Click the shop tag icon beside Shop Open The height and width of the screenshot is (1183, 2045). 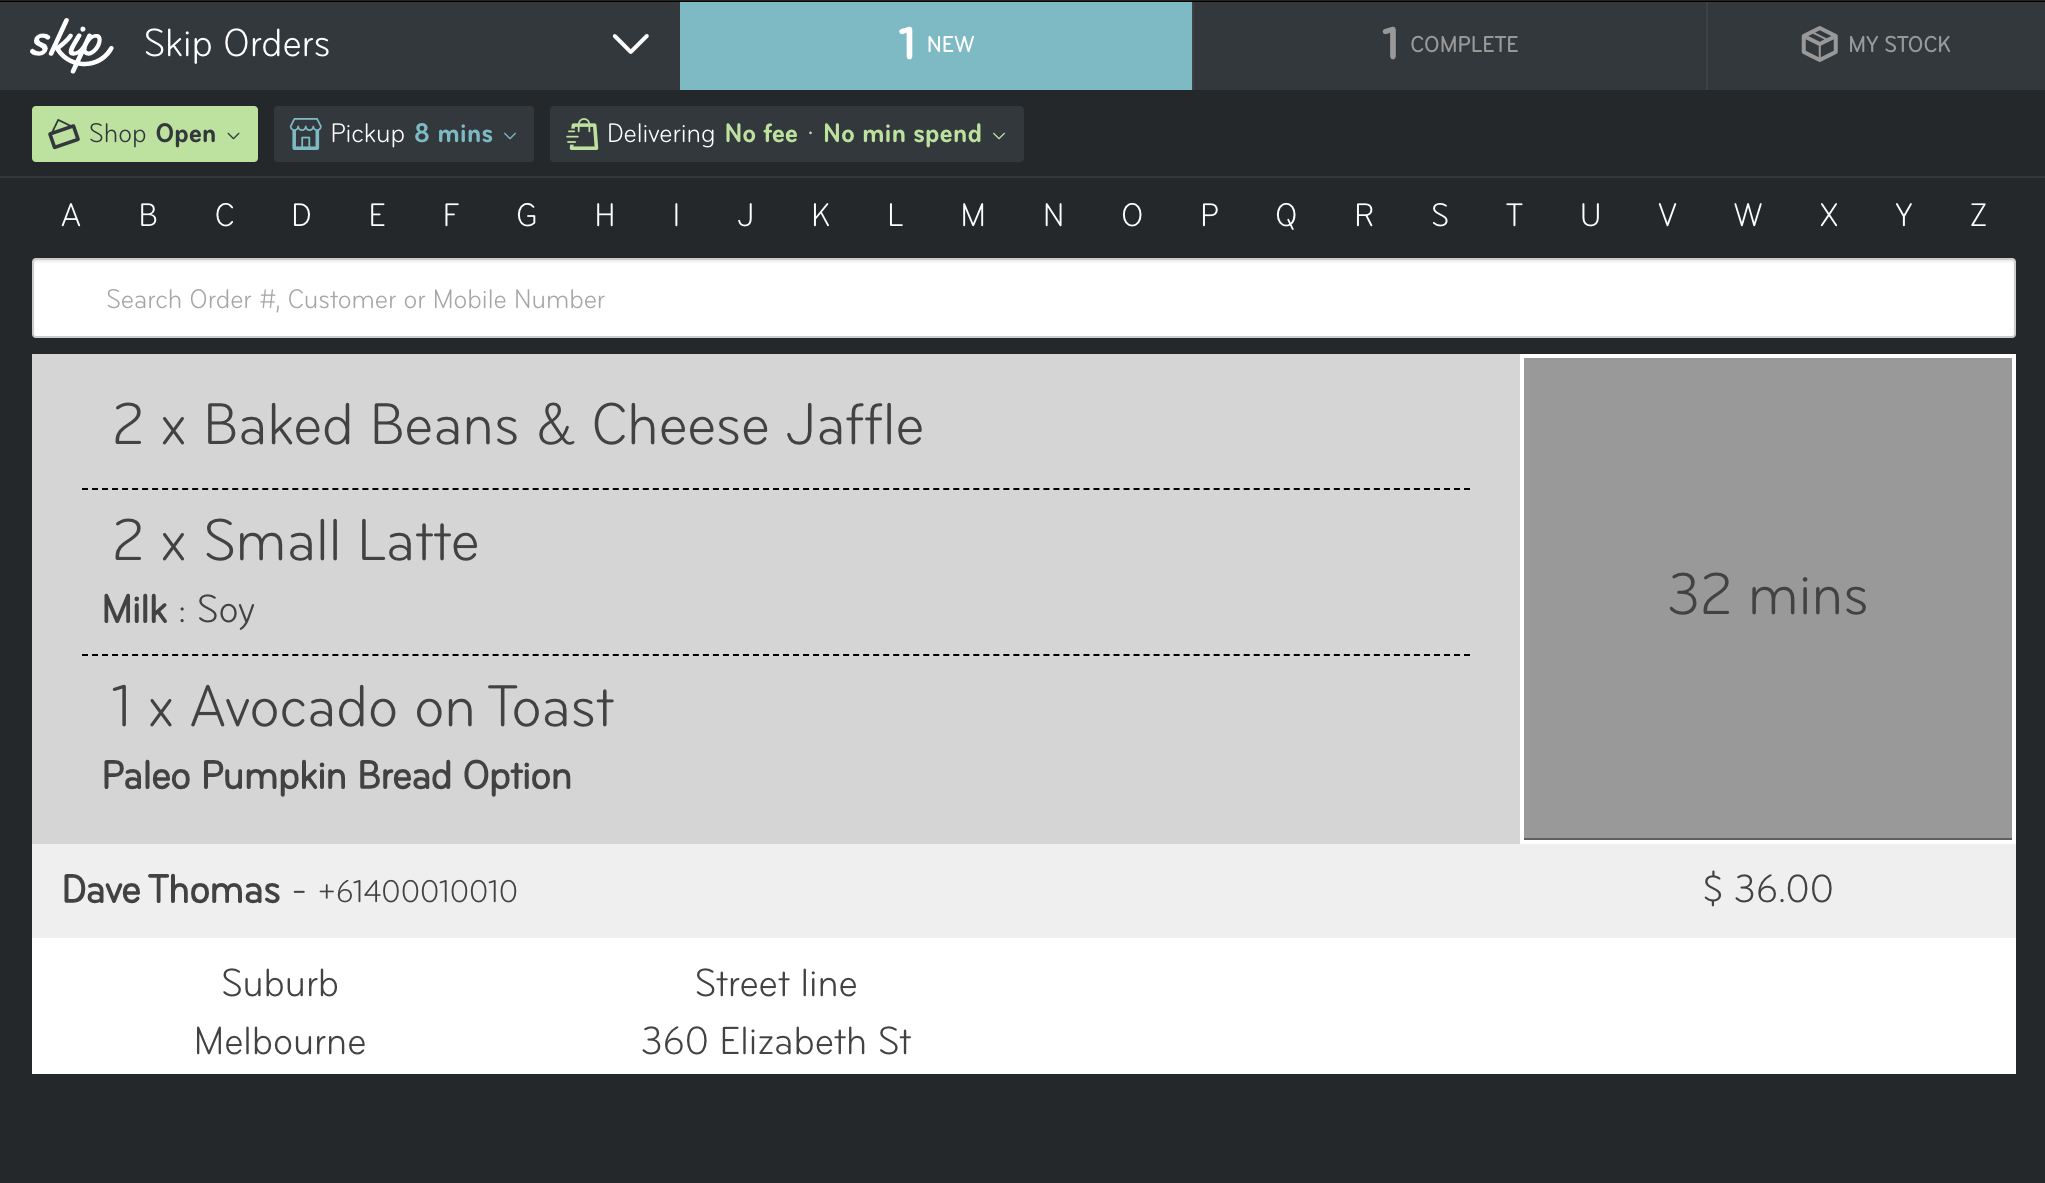64,134
